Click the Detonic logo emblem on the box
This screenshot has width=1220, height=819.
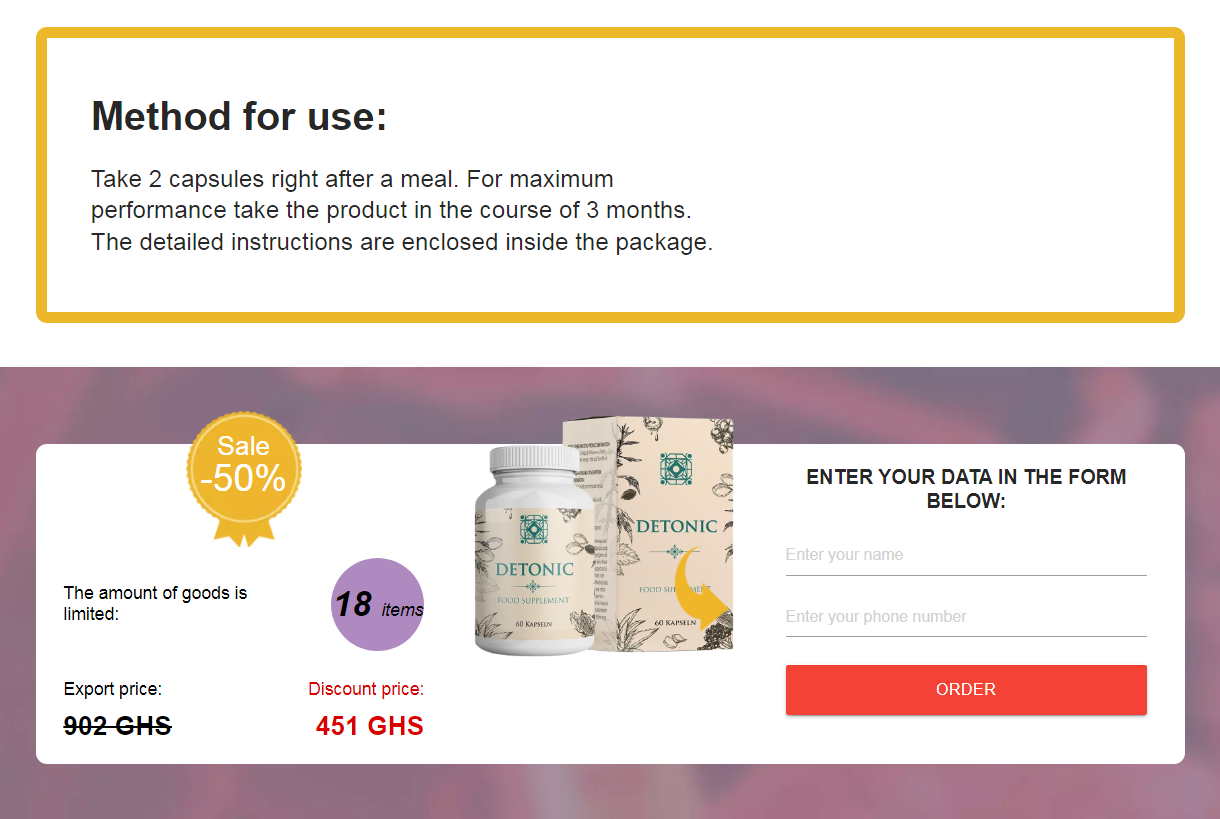tap(675, 468)
